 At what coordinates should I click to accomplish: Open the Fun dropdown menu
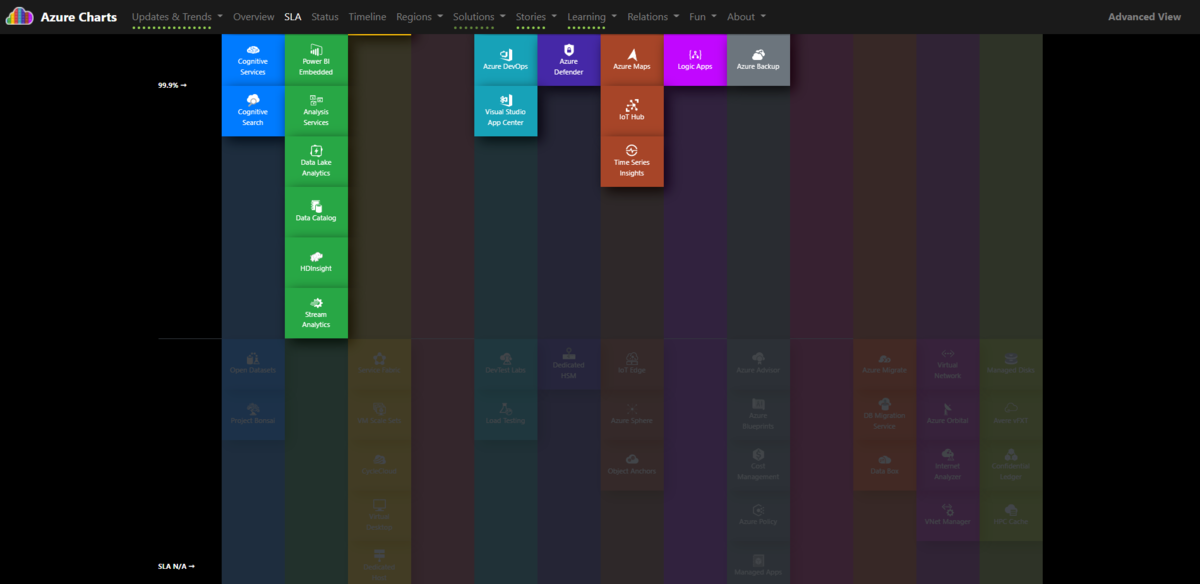click(703, 17)
